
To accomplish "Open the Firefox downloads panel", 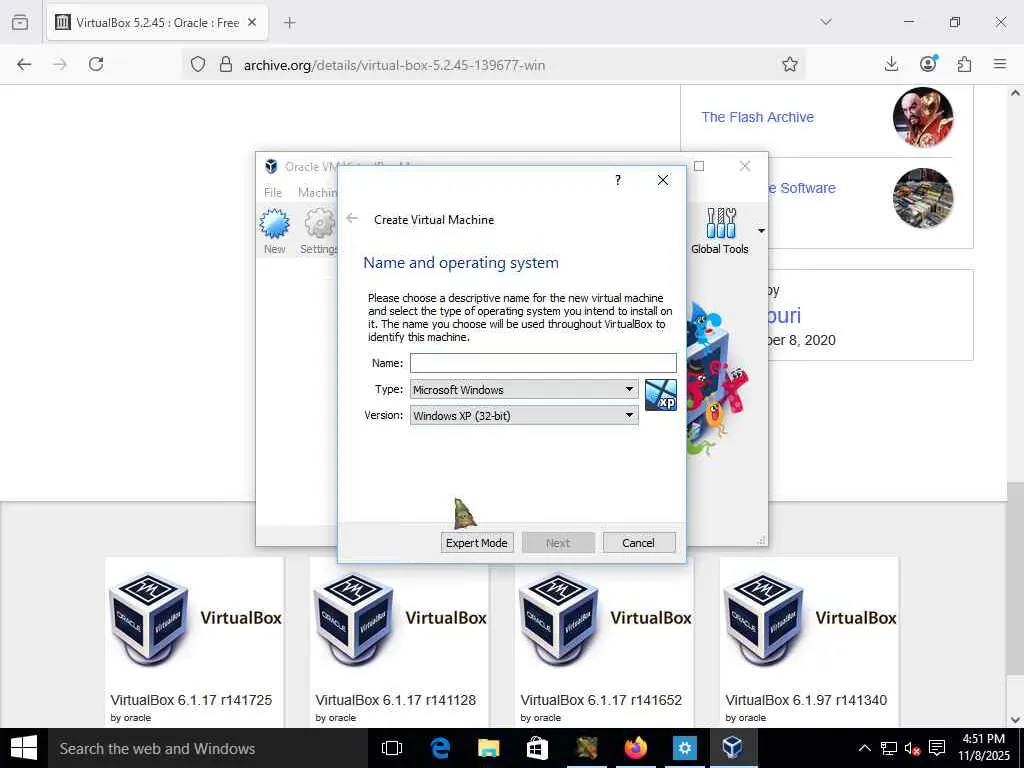I will tap(891, 64).
